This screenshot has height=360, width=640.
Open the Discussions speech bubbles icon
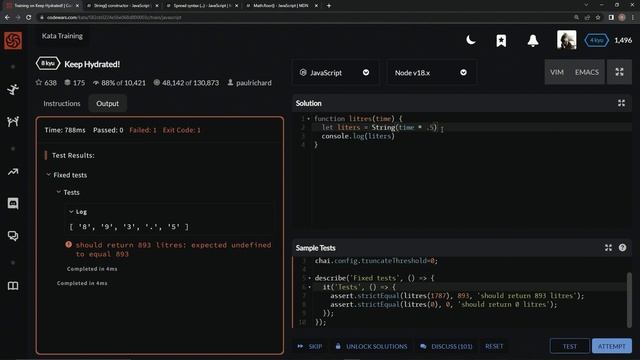[13, 236]
